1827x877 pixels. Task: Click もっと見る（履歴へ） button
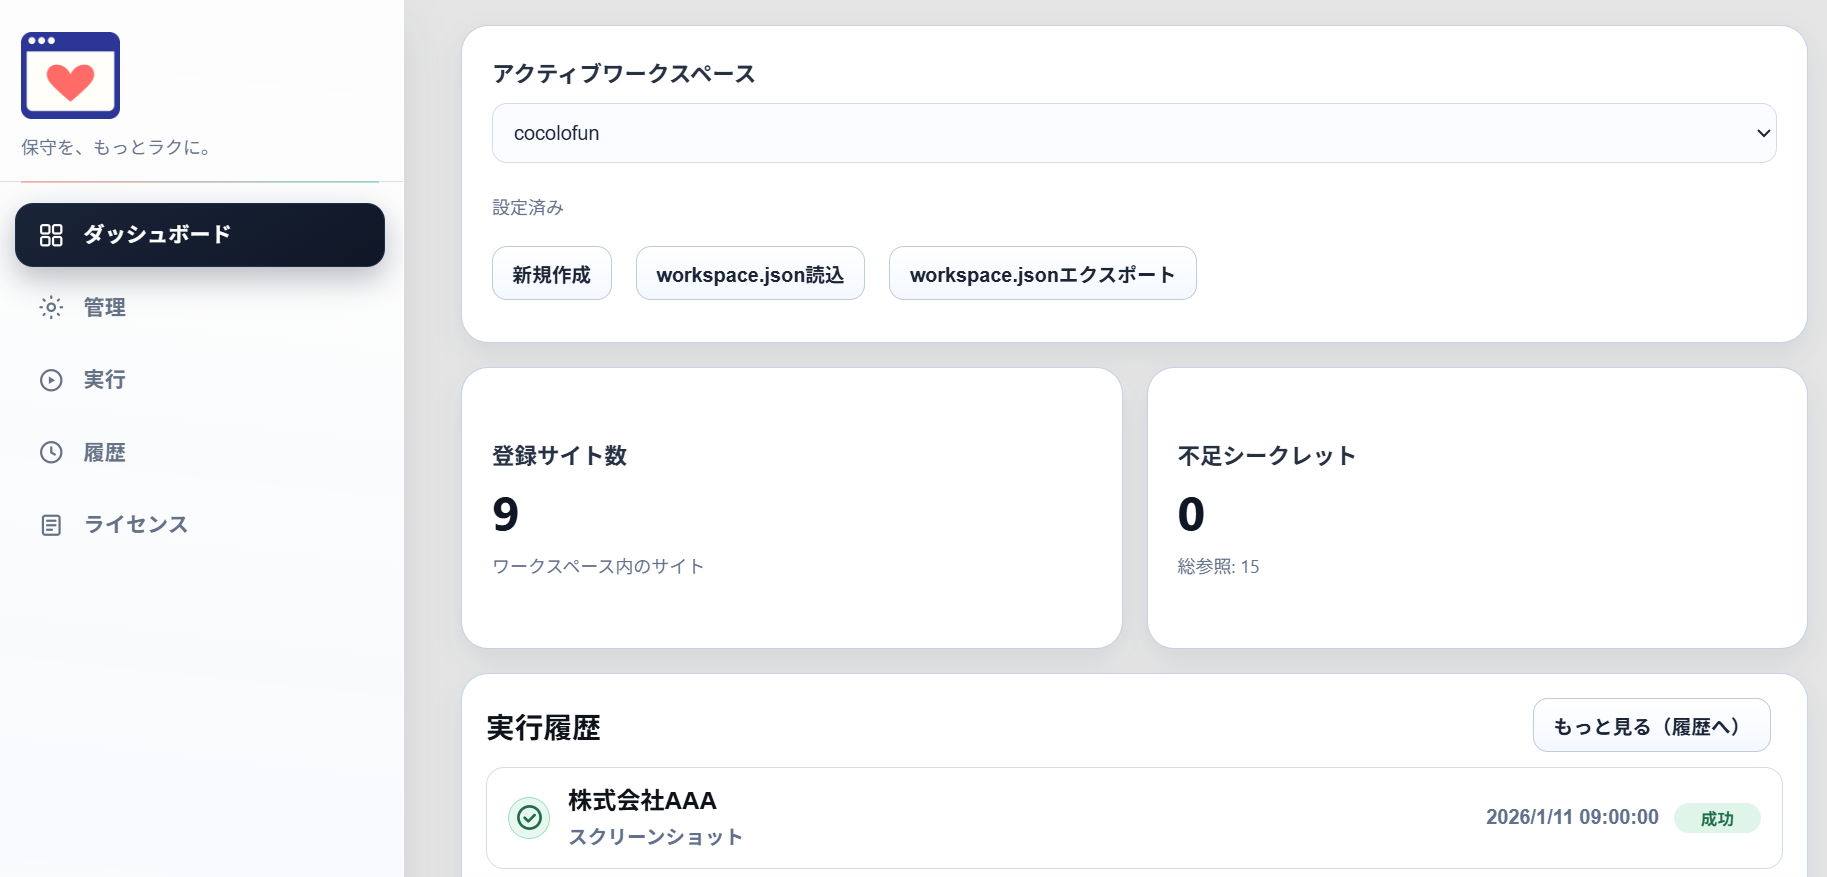pos(1652,725)
